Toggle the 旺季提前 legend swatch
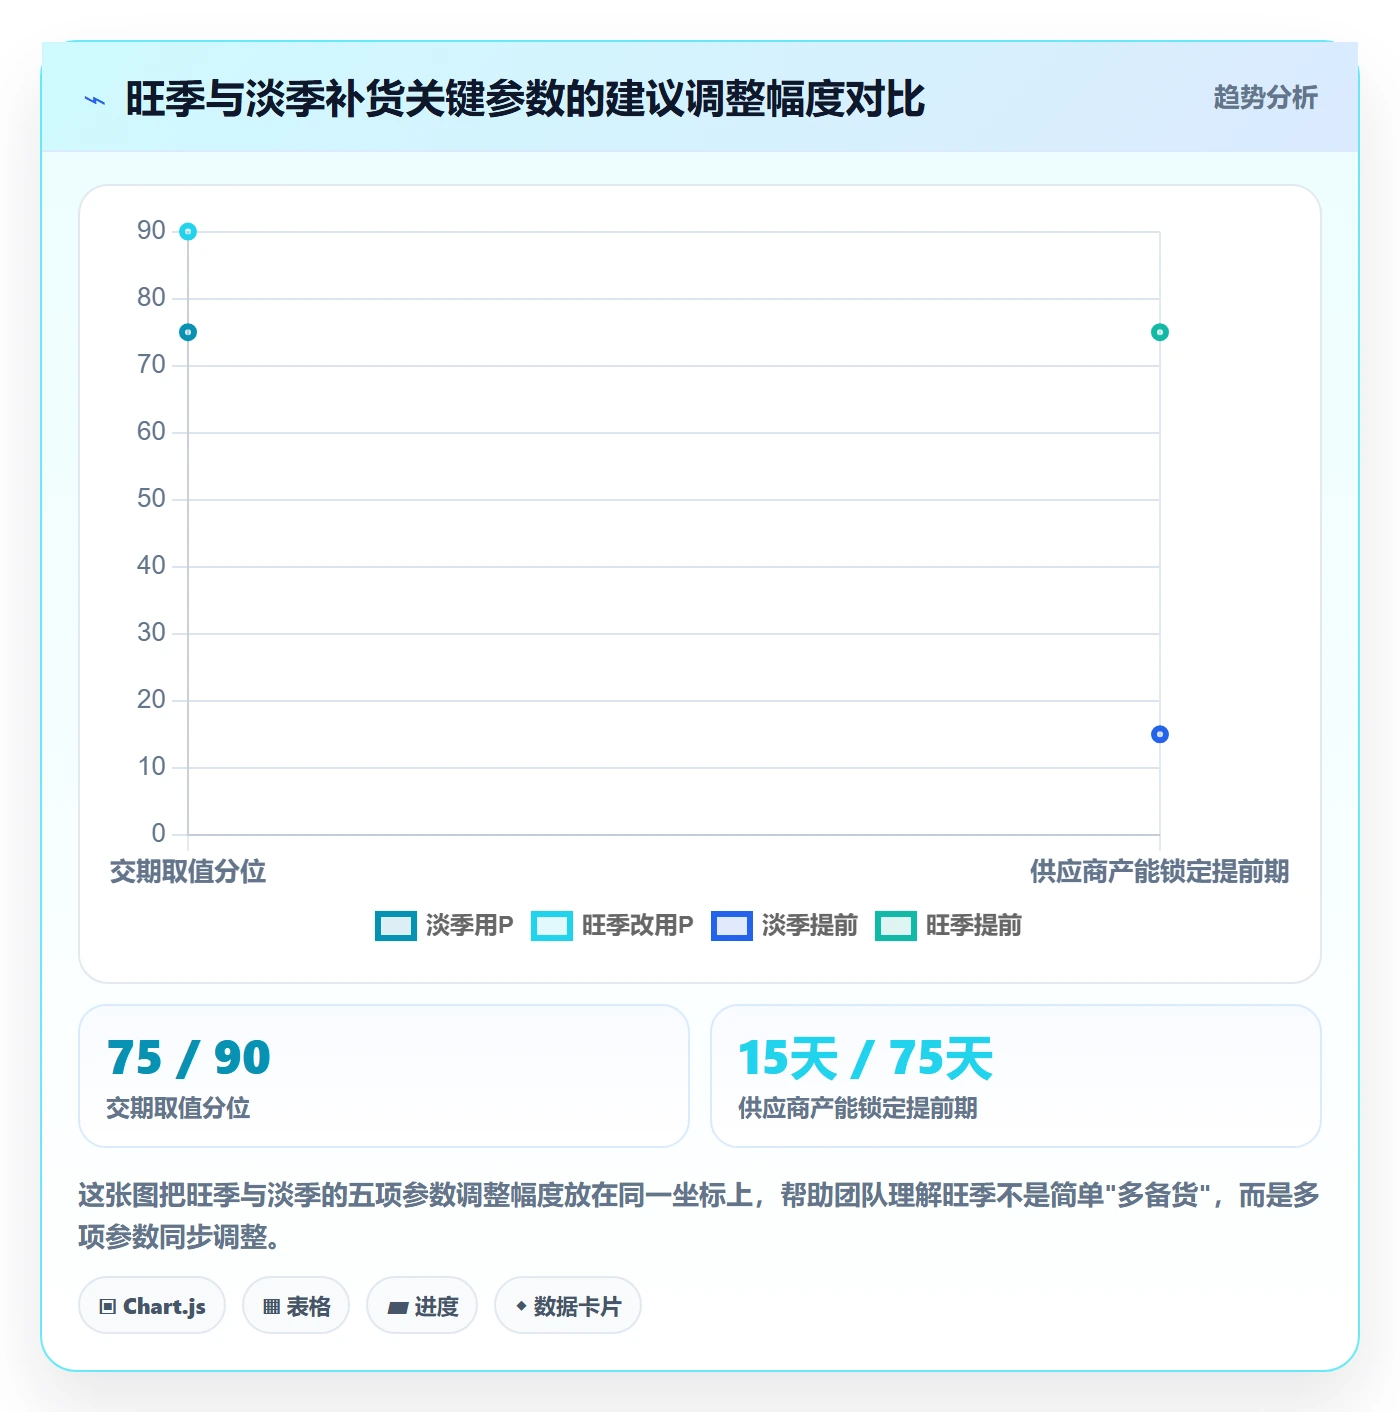The image size is (1400, 1412). click(896, 926)
